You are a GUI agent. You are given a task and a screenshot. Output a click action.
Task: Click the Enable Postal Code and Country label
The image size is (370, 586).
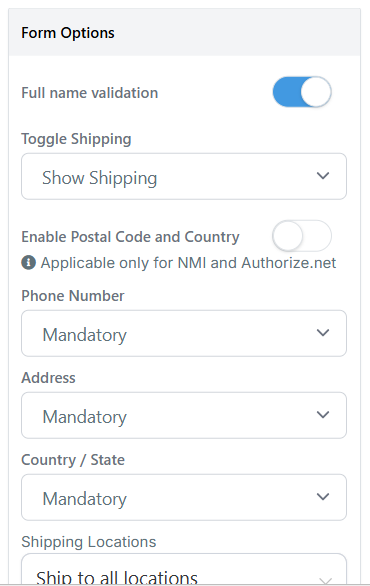(130, 237)
